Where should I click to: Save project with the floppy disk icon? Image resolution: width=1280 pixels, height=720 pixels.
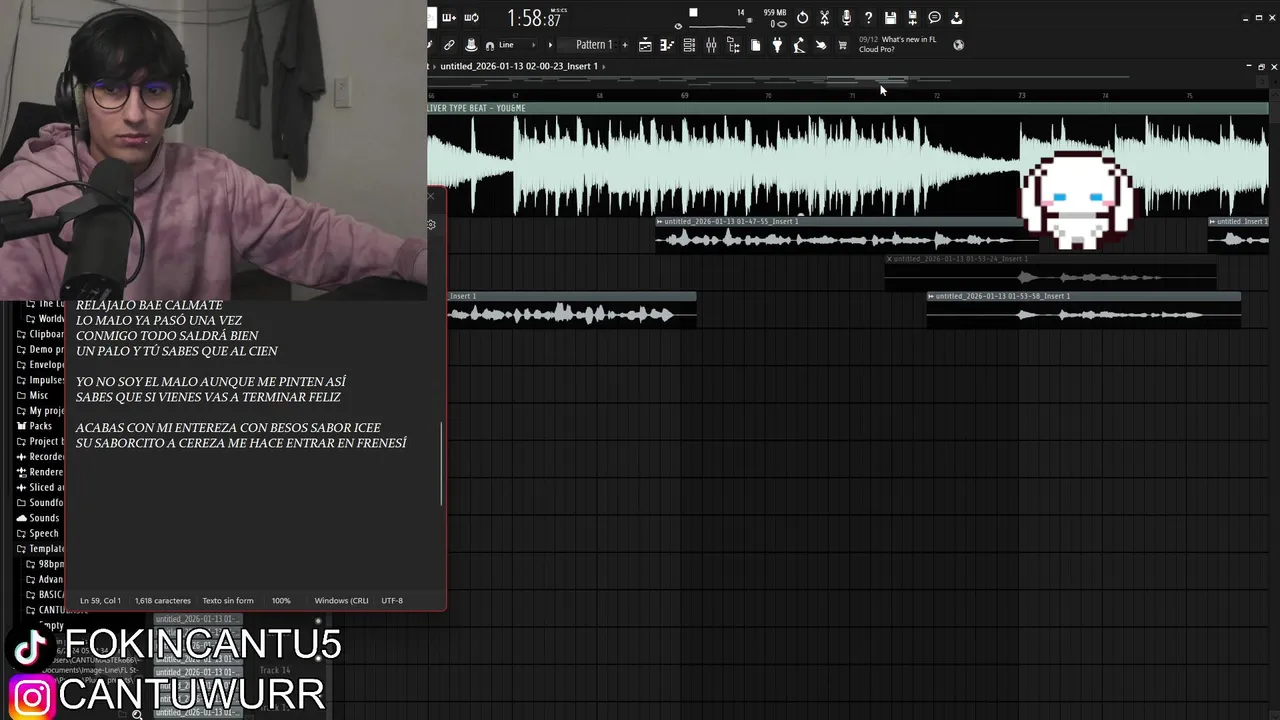click(x=890, y=18)
